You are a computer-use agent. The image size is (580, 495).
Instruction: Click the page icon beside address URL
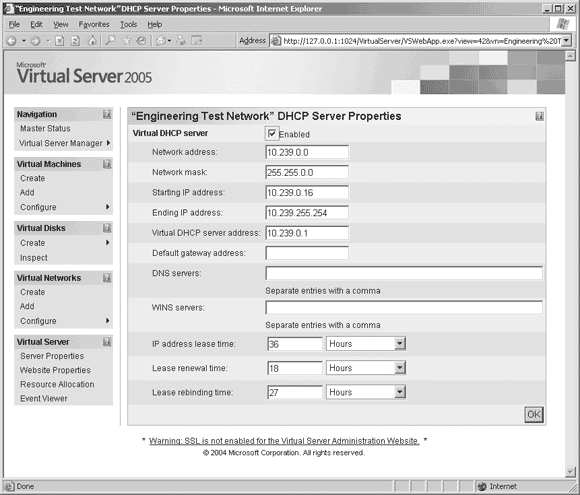(x=276, y=41)
